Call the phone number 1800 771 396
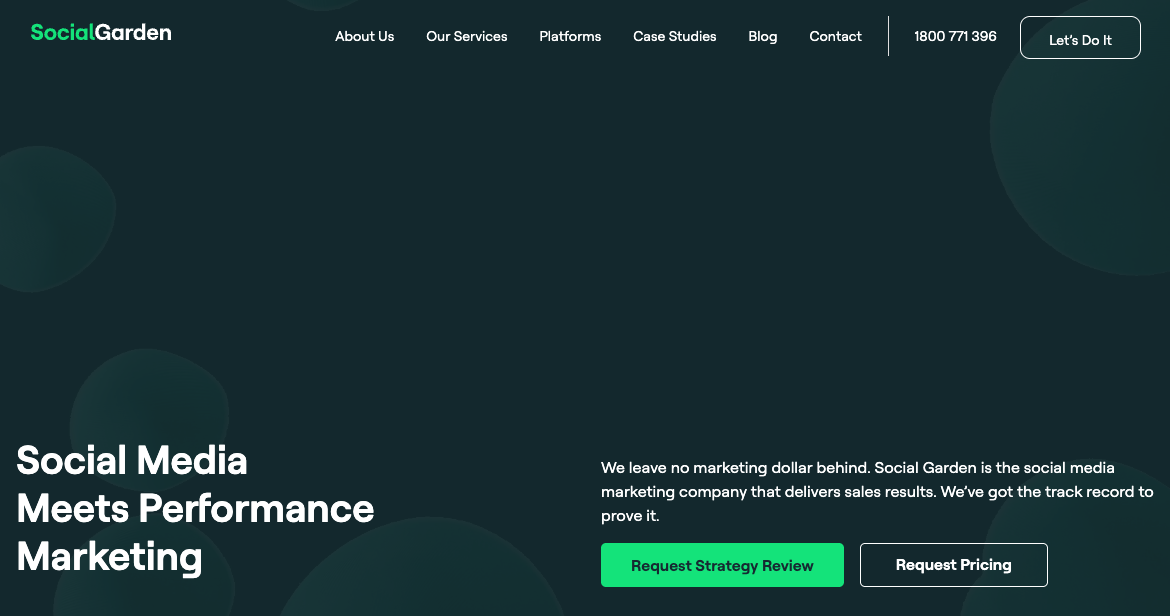The image size is (1170, 616). pos(955,36)
